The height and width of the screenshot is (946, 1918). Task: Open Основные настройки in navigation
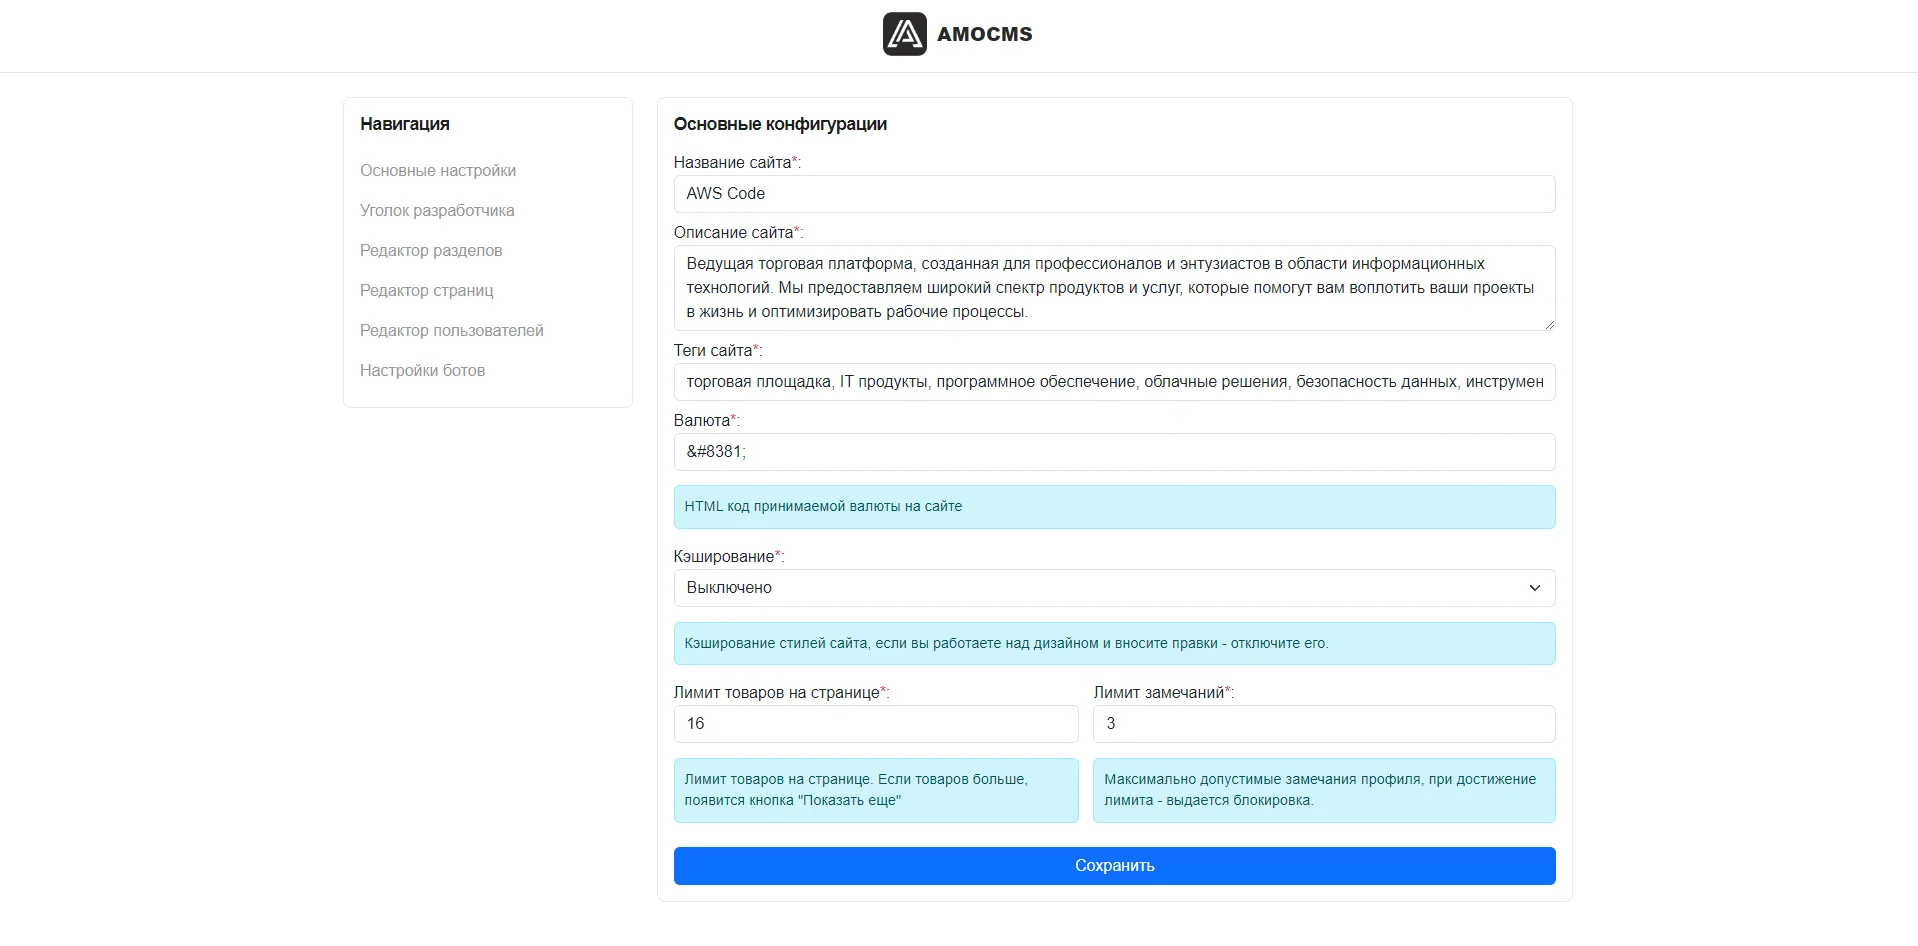click(438, 171)
